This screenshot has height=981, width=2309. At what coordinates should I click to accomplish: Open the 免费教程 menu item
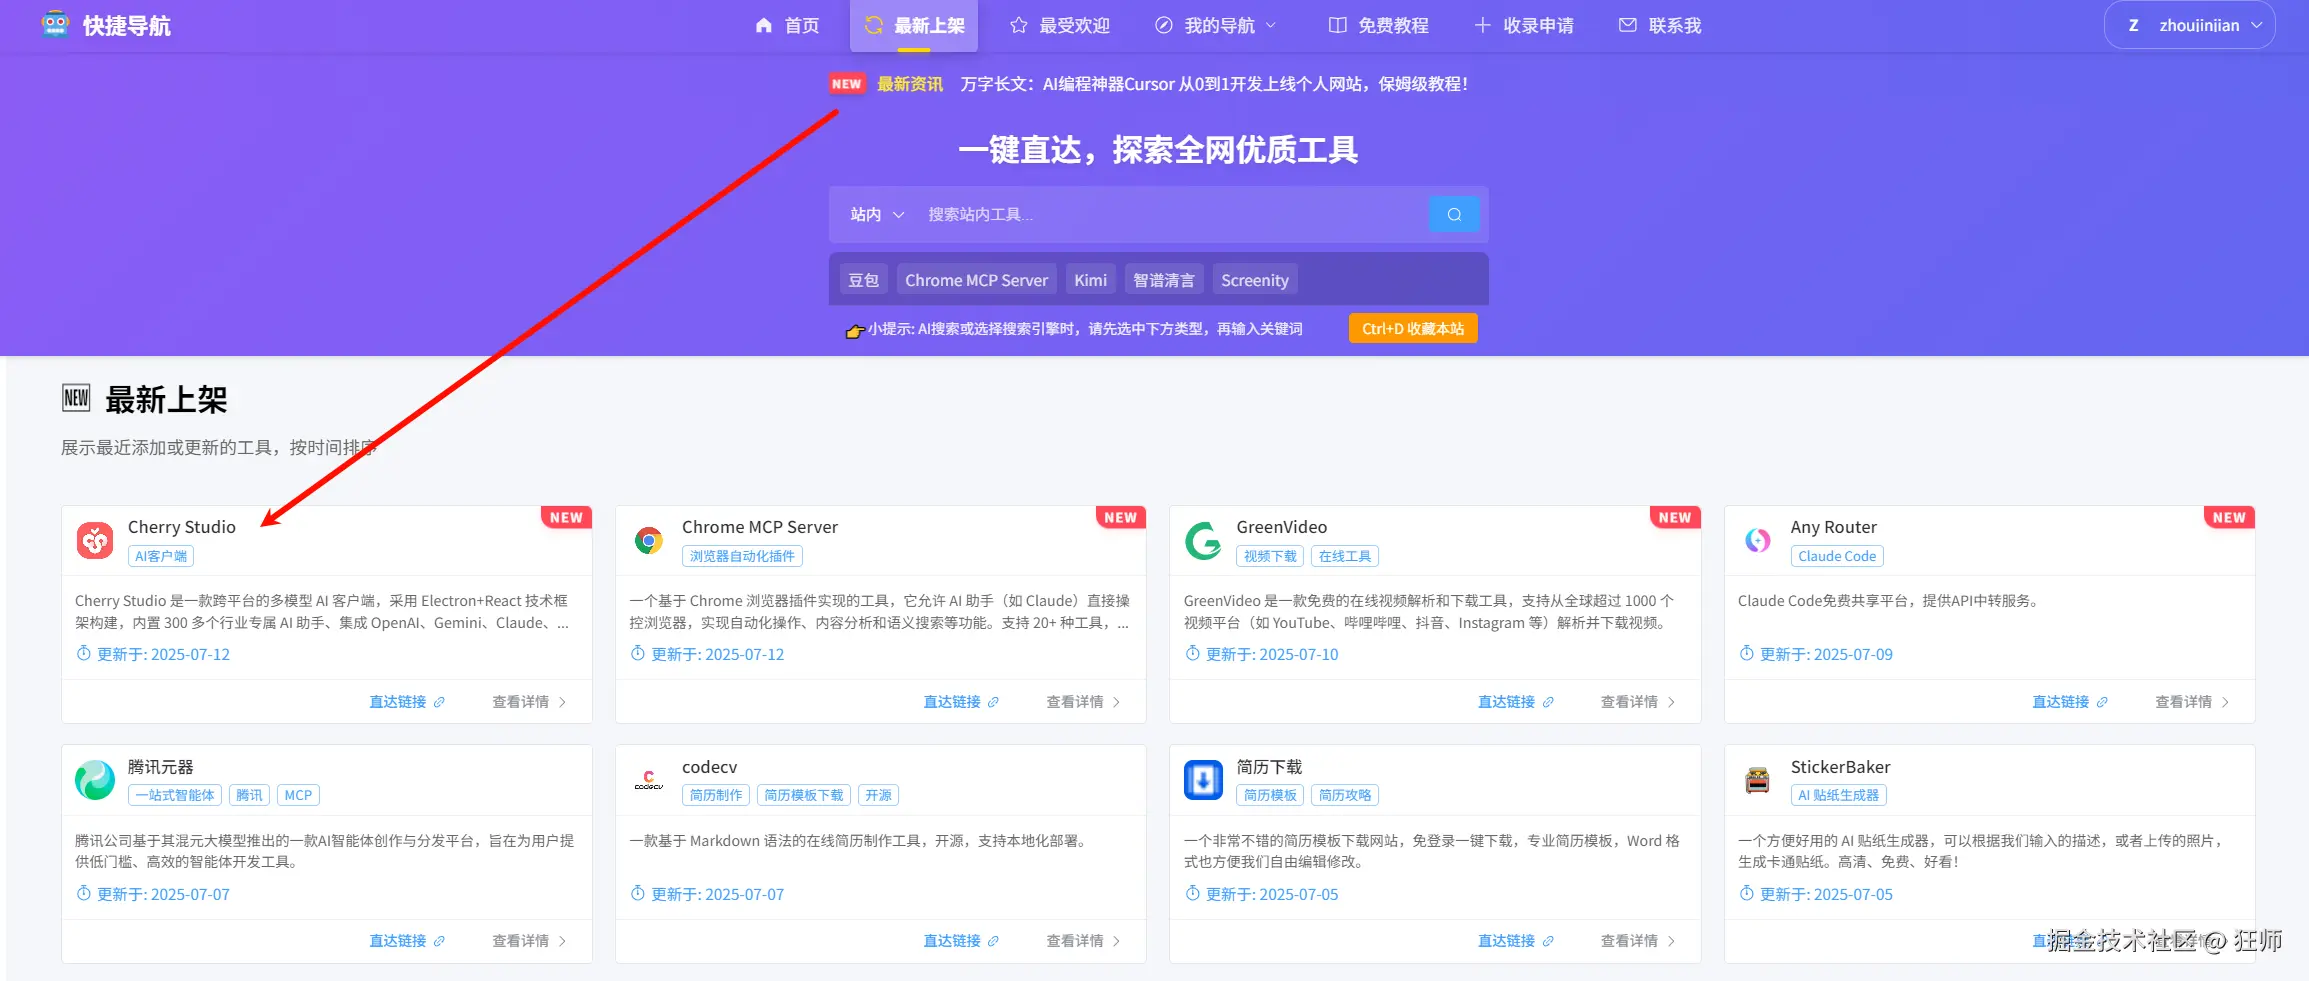[1378, 25]
